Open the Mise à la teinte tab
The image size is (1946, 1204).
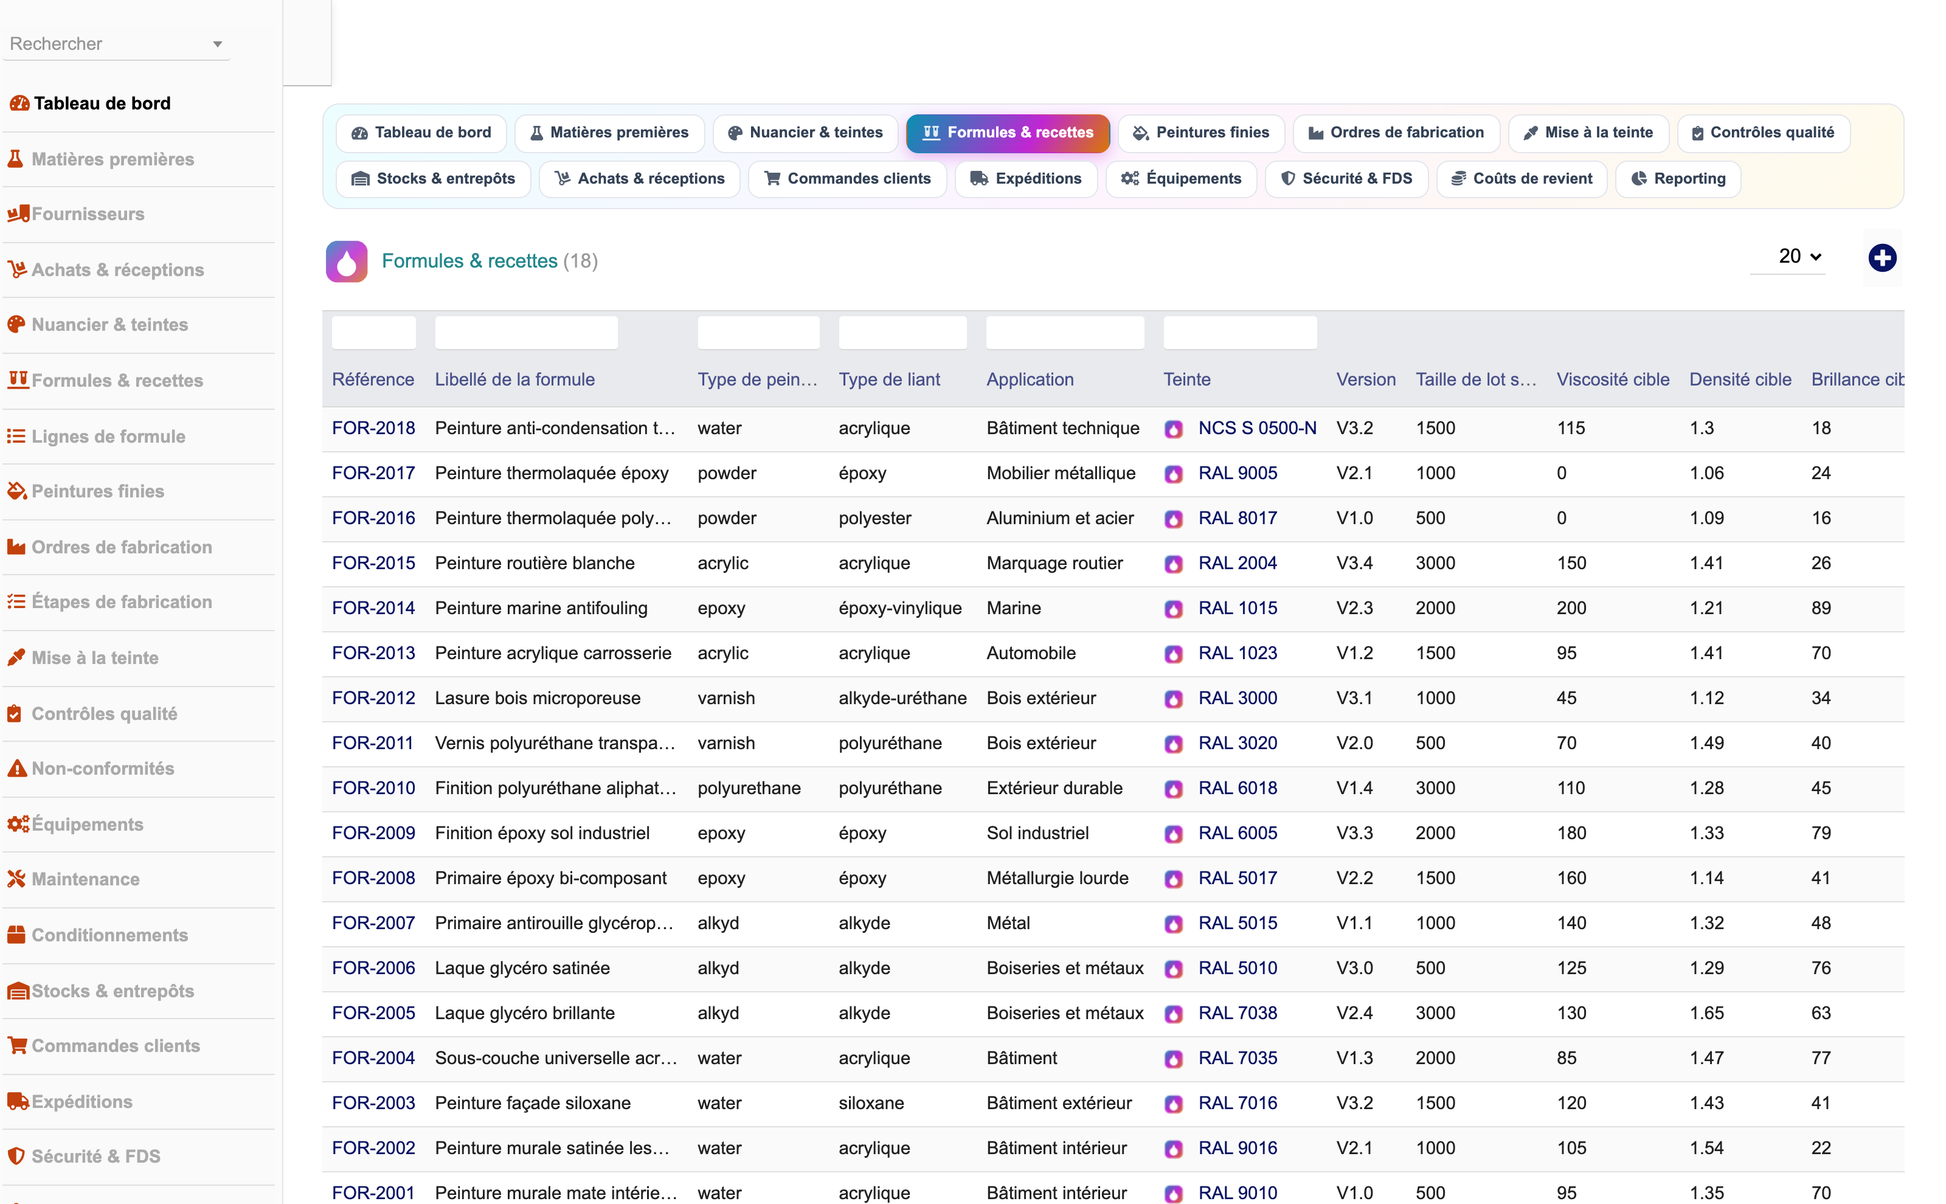1588,133
